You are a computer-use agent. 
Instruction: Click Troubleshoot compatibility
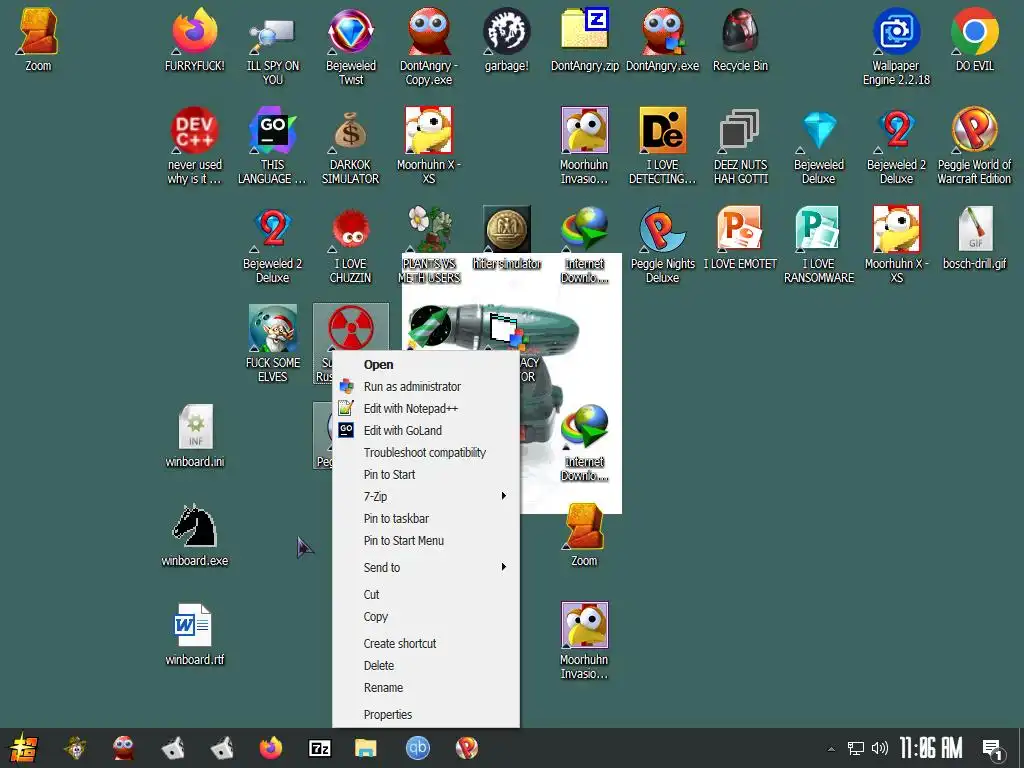(426, 453)
